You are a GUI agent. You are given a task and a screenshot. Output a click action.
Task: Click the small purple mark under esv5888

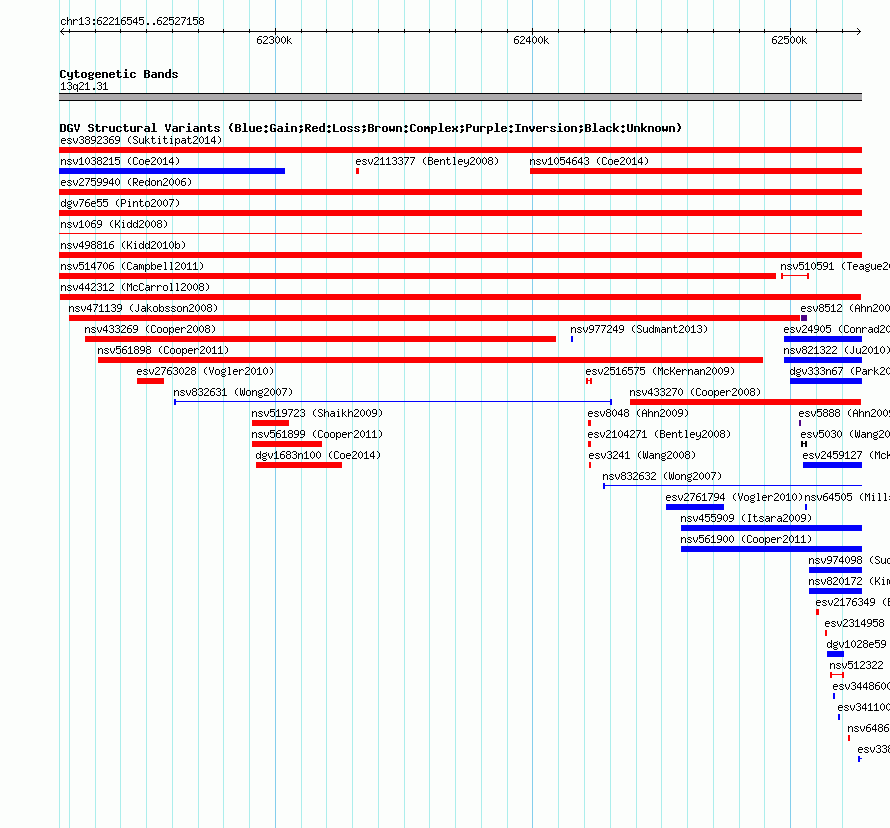point(800,423)
